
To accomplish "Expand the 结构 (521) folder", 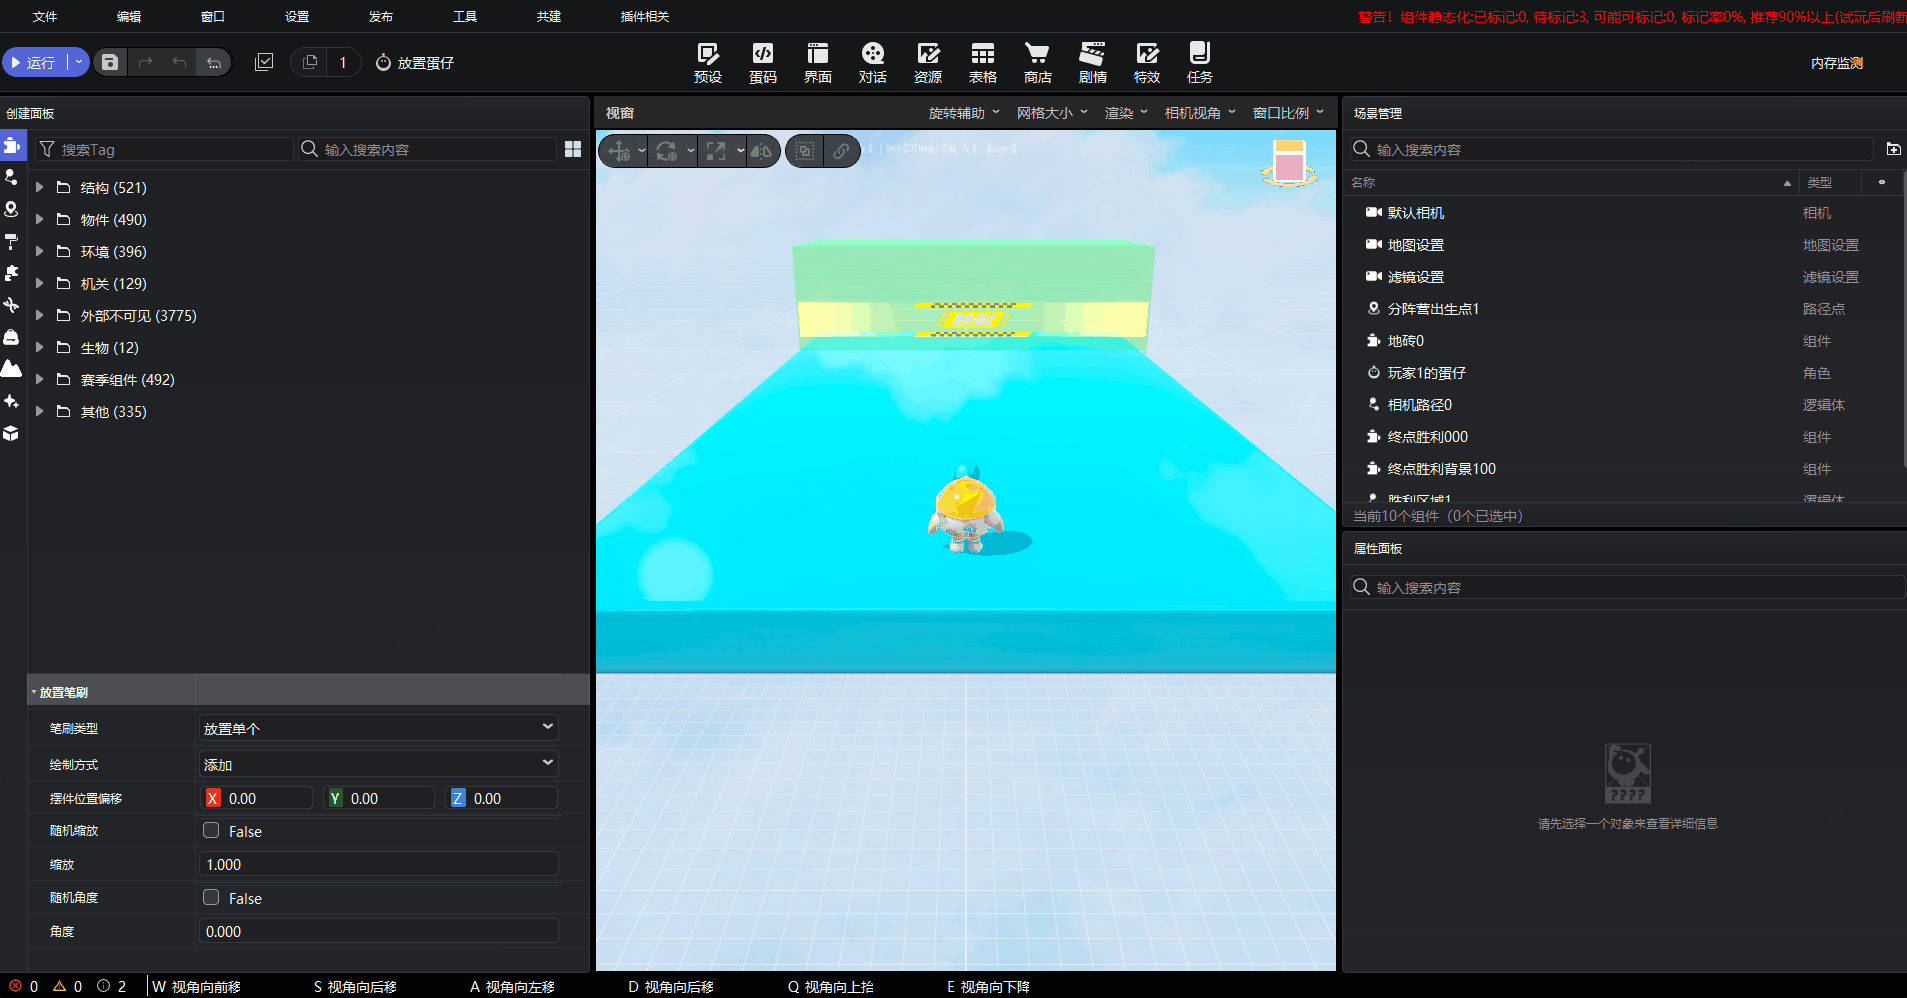I will pyautogui.click(x=39, y=187).
